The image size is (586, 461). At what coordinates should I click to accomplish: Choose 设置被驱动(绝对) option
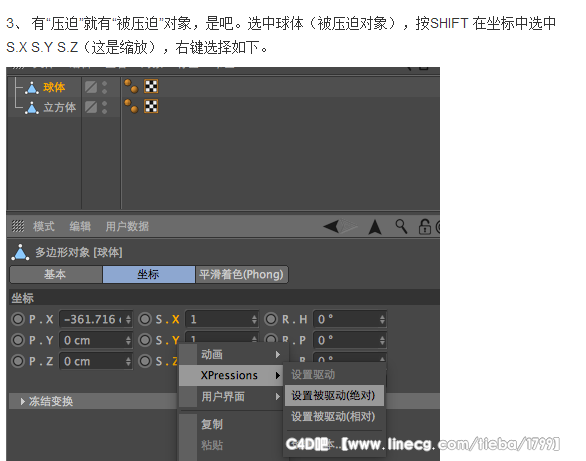point(334,396)
